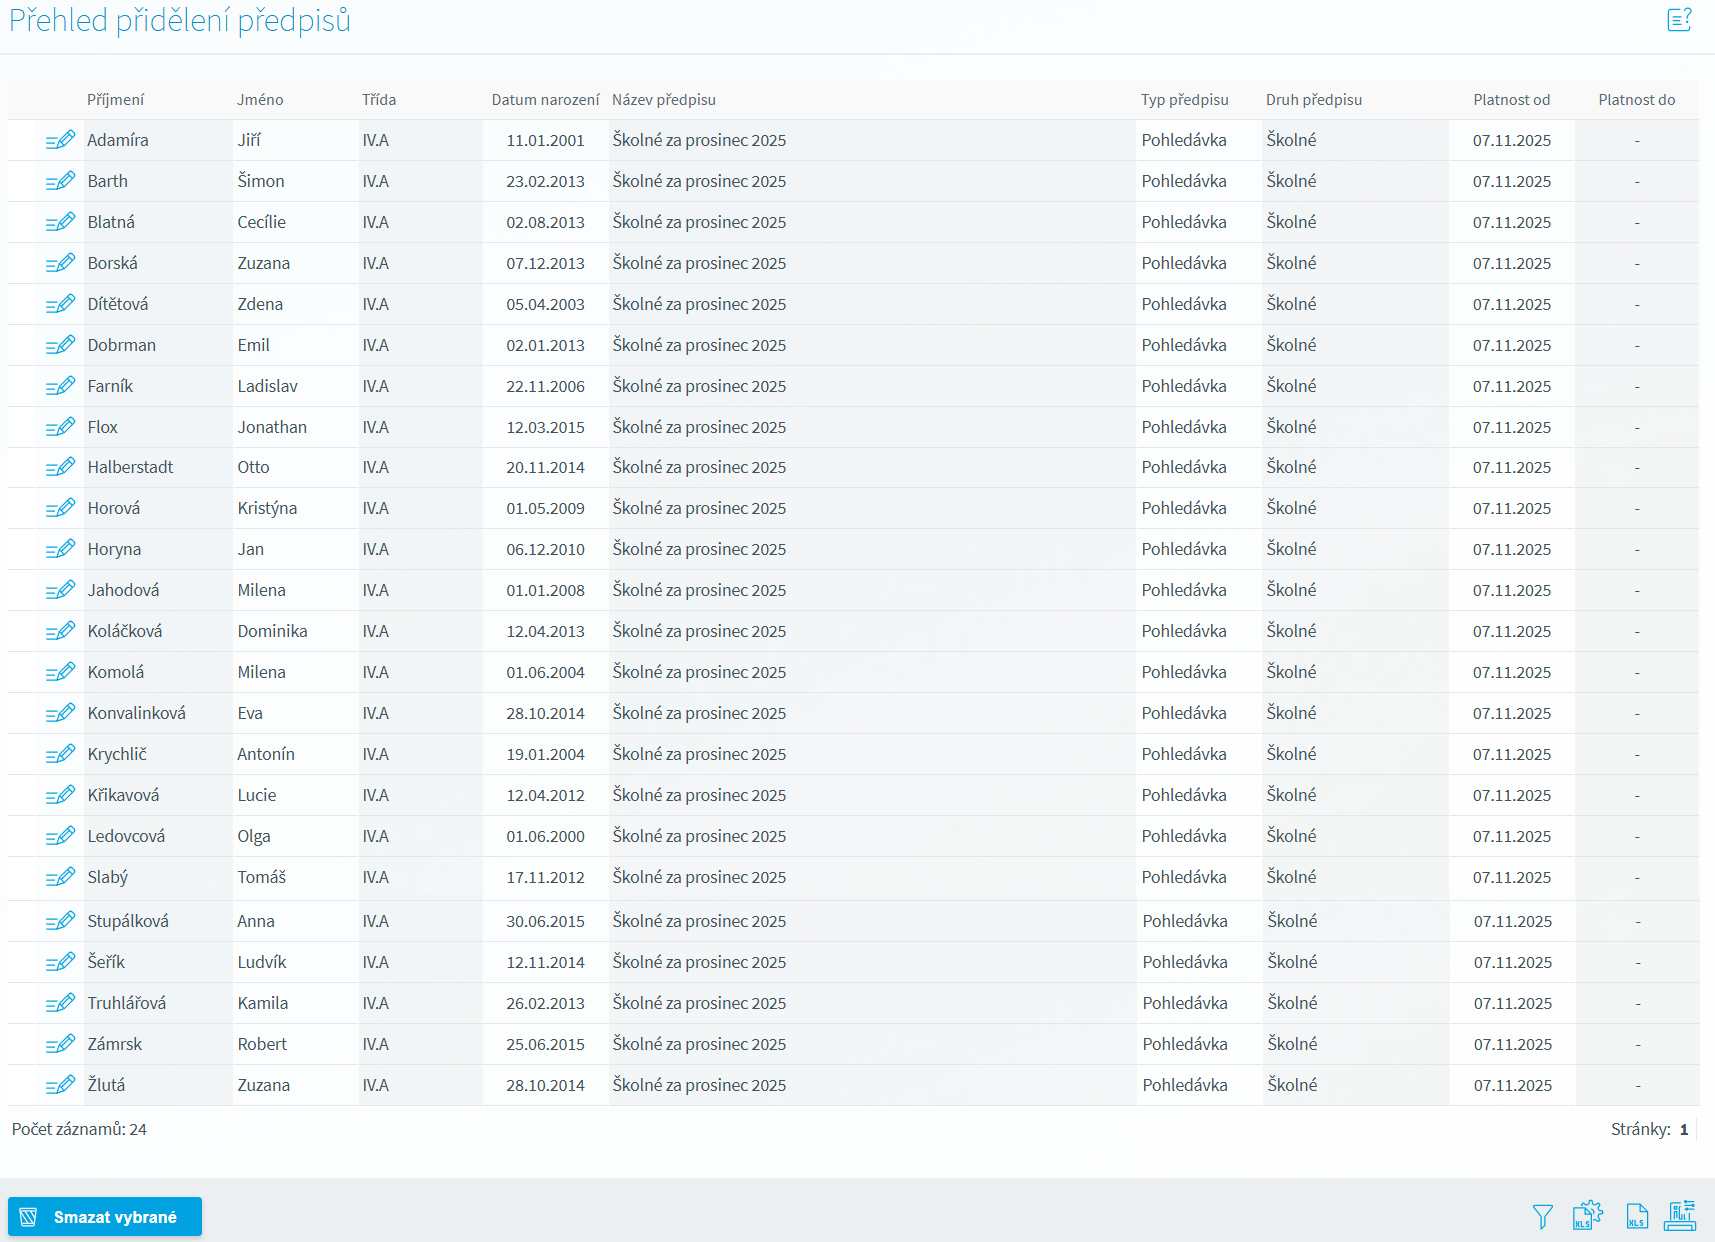Edit the record for Stupálková Anna
The image size is (1715, 1242).
(x=60, y=921)
